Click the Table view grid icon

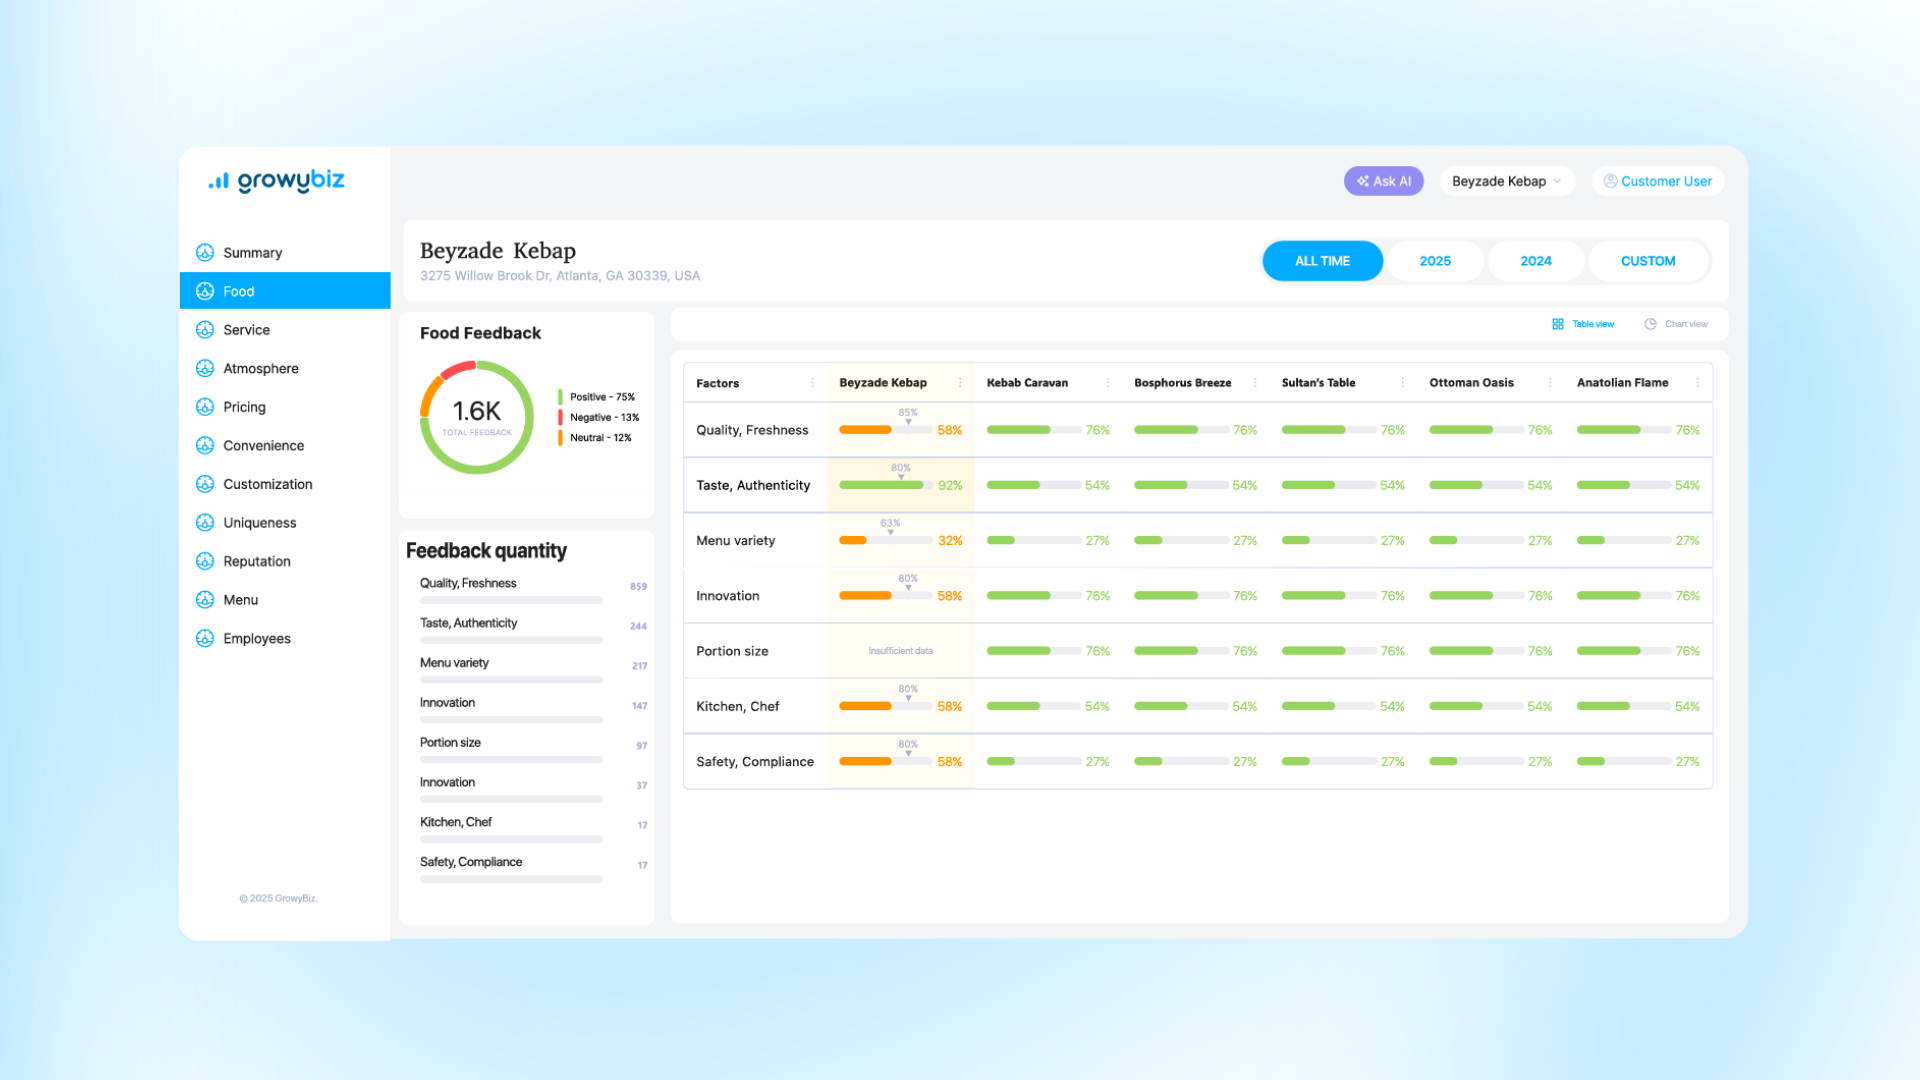click(1557, 324)
